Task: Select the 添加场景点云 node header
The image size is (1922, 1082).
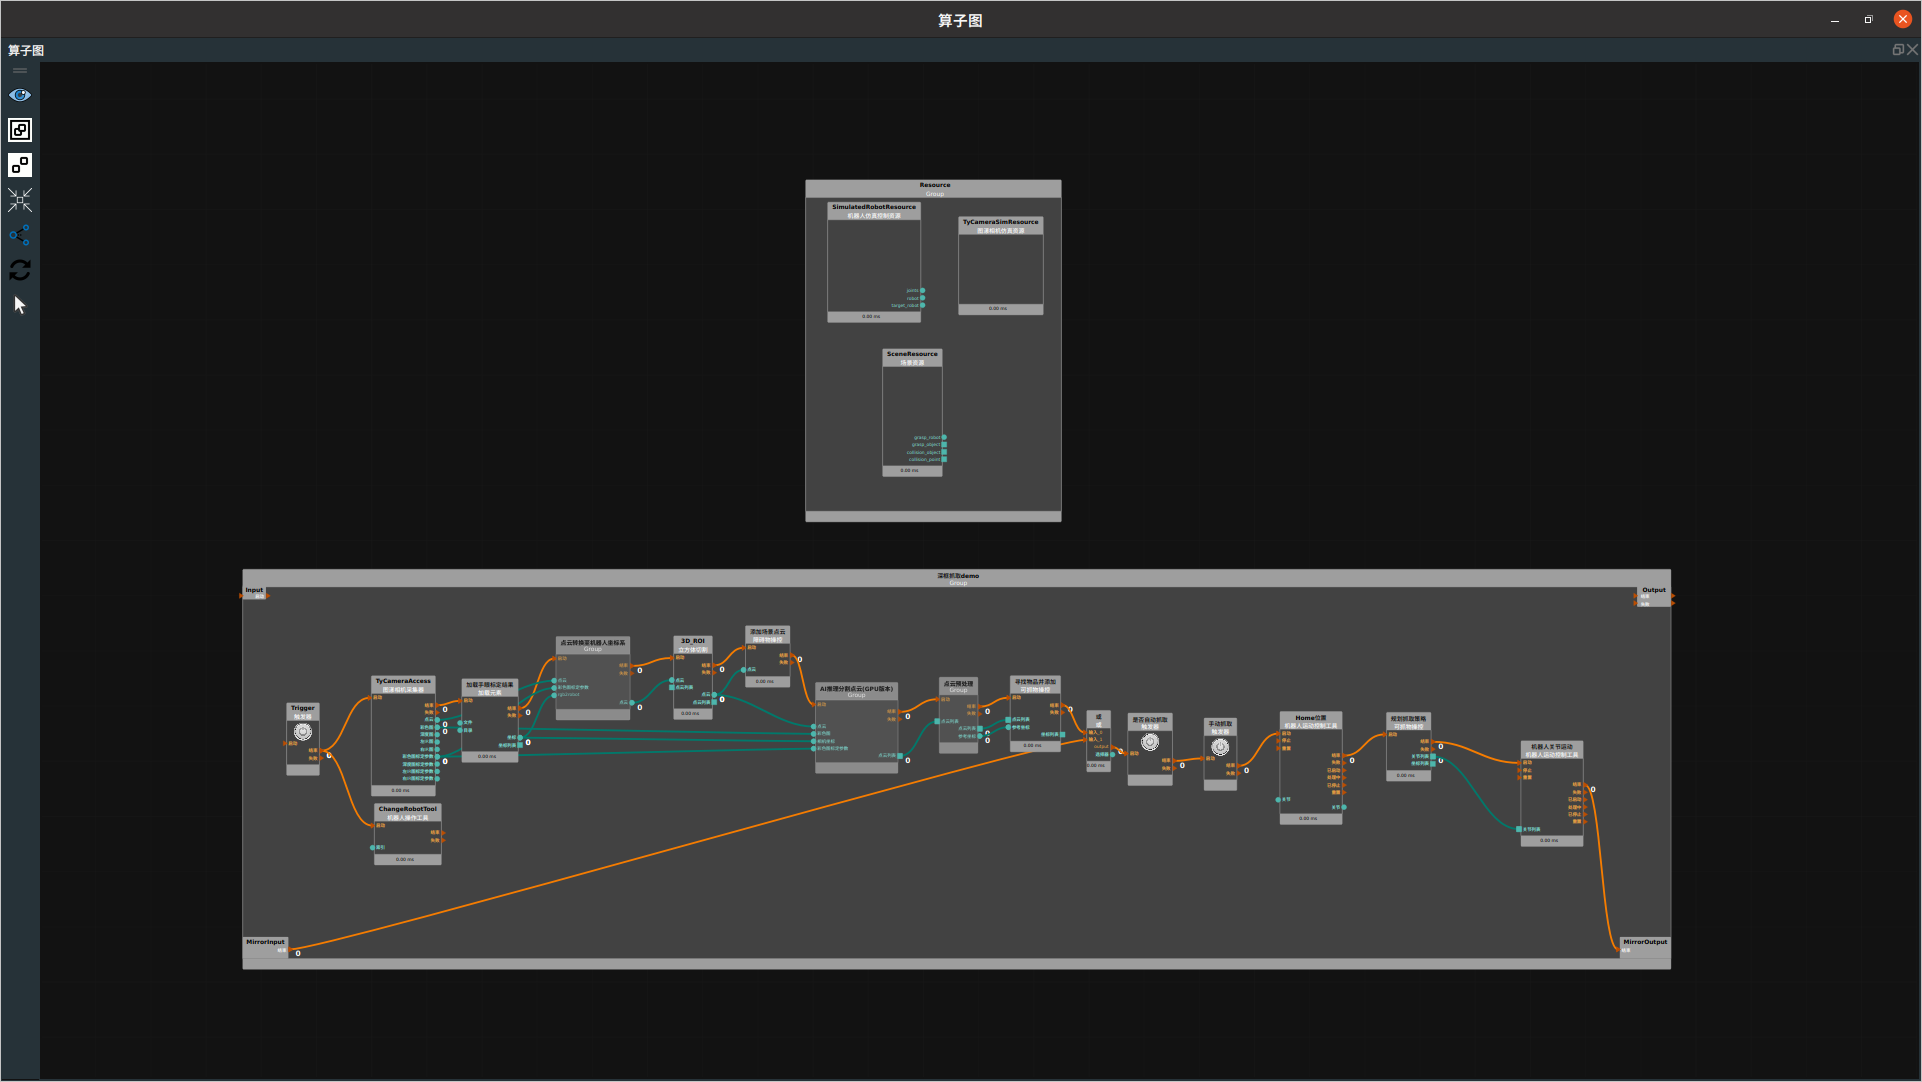Action: [x=768, y=635]
